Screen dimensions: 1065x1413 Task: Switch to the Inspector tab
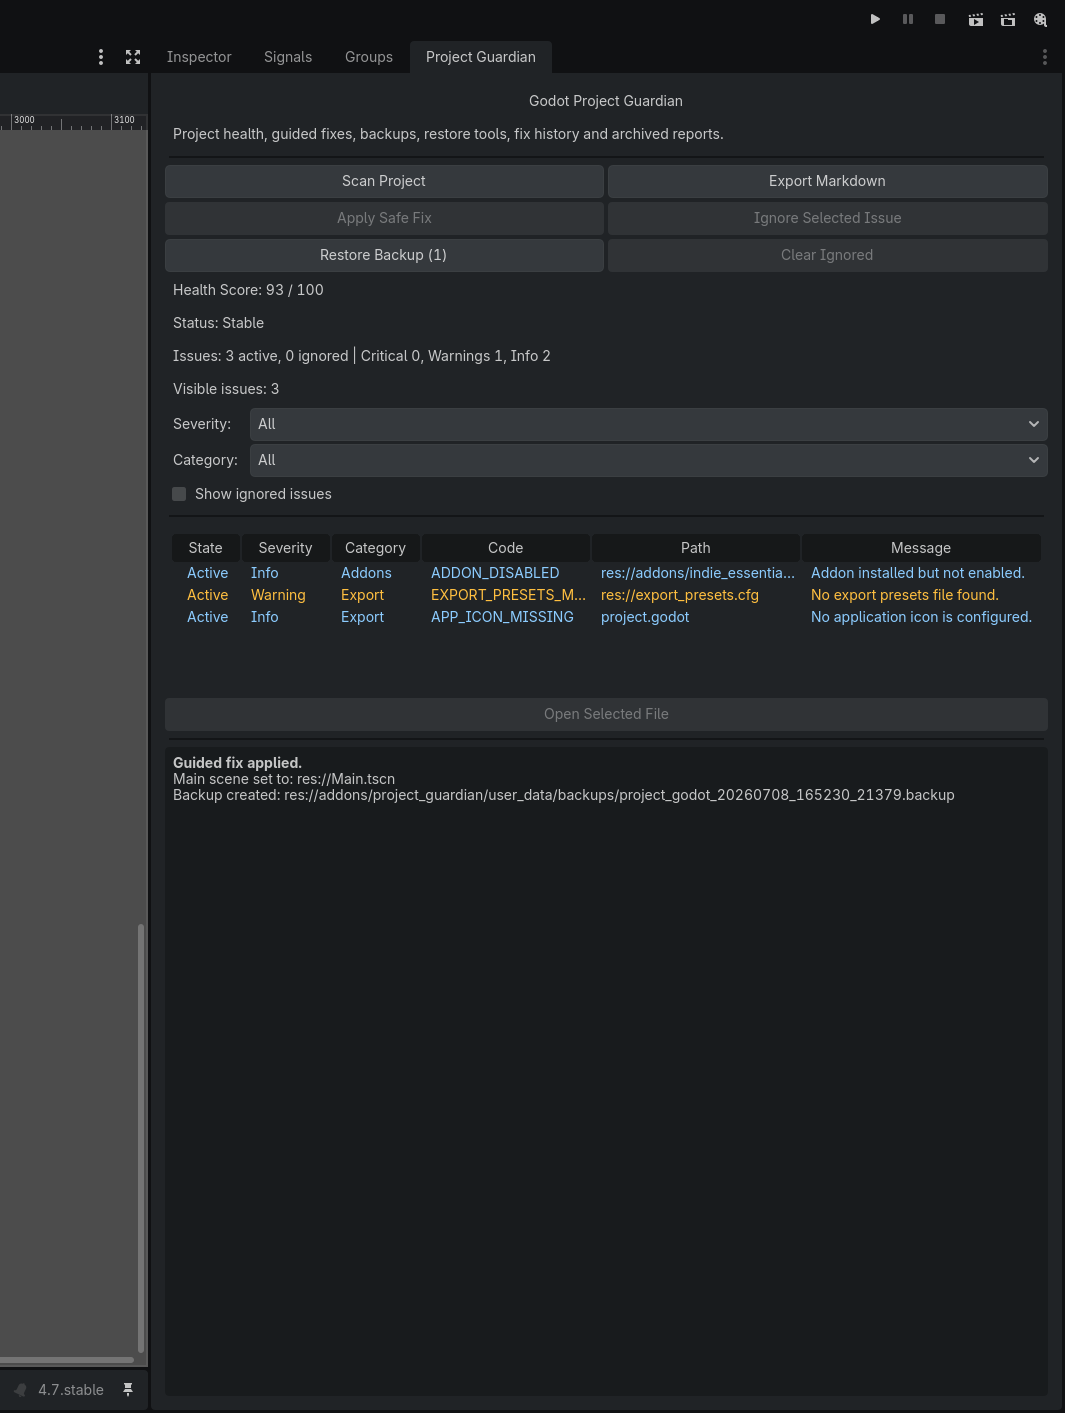[199, 57]
